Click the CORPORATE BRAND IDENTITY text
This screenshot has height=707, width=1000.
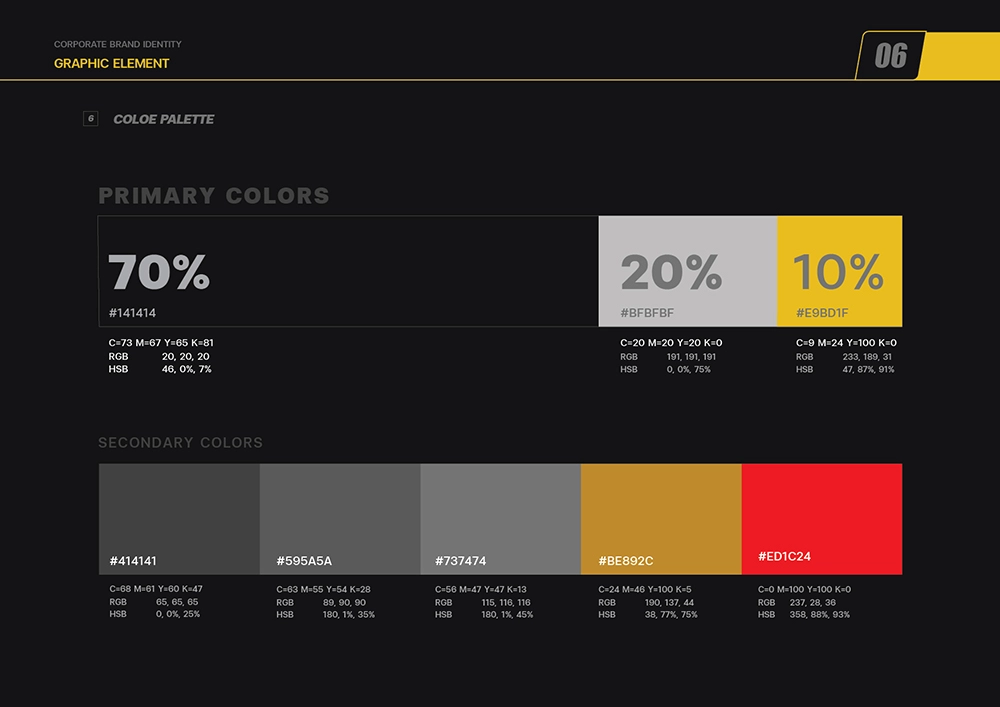point(118,45)
